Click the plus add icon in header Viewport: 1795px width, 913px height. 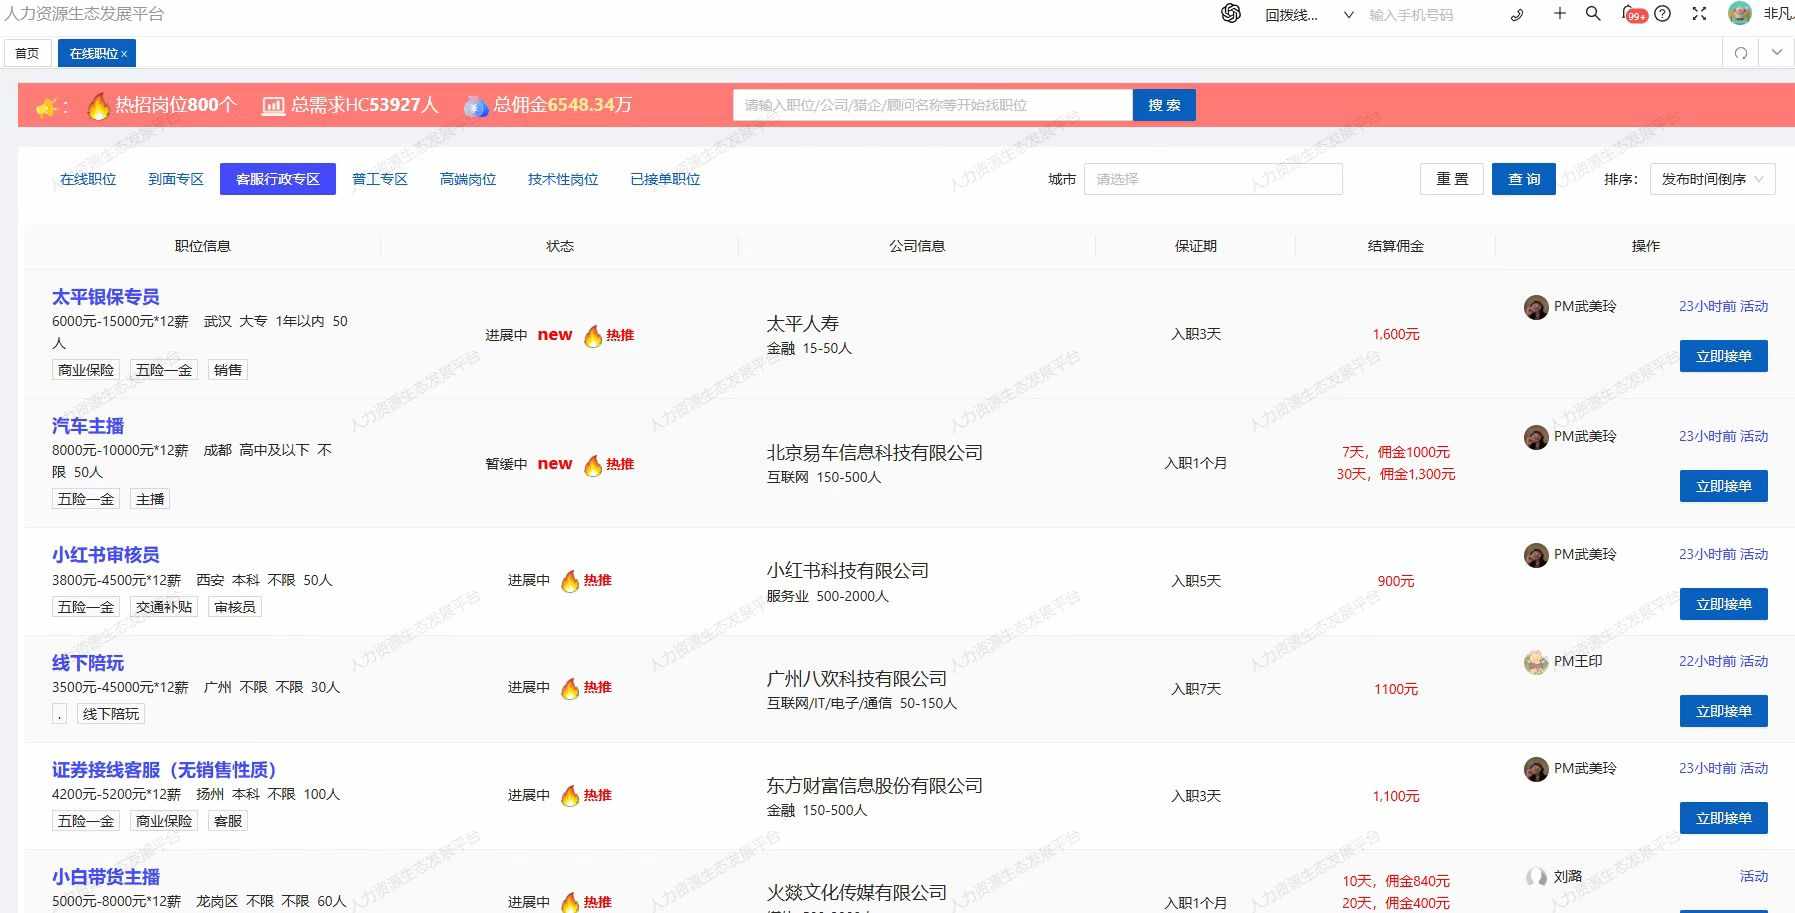pos(1559,13)
